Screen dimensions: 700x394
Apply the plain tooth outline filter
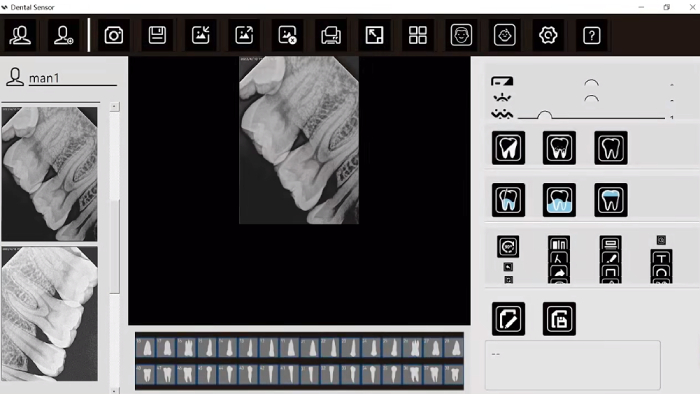(x=611, y=148)
